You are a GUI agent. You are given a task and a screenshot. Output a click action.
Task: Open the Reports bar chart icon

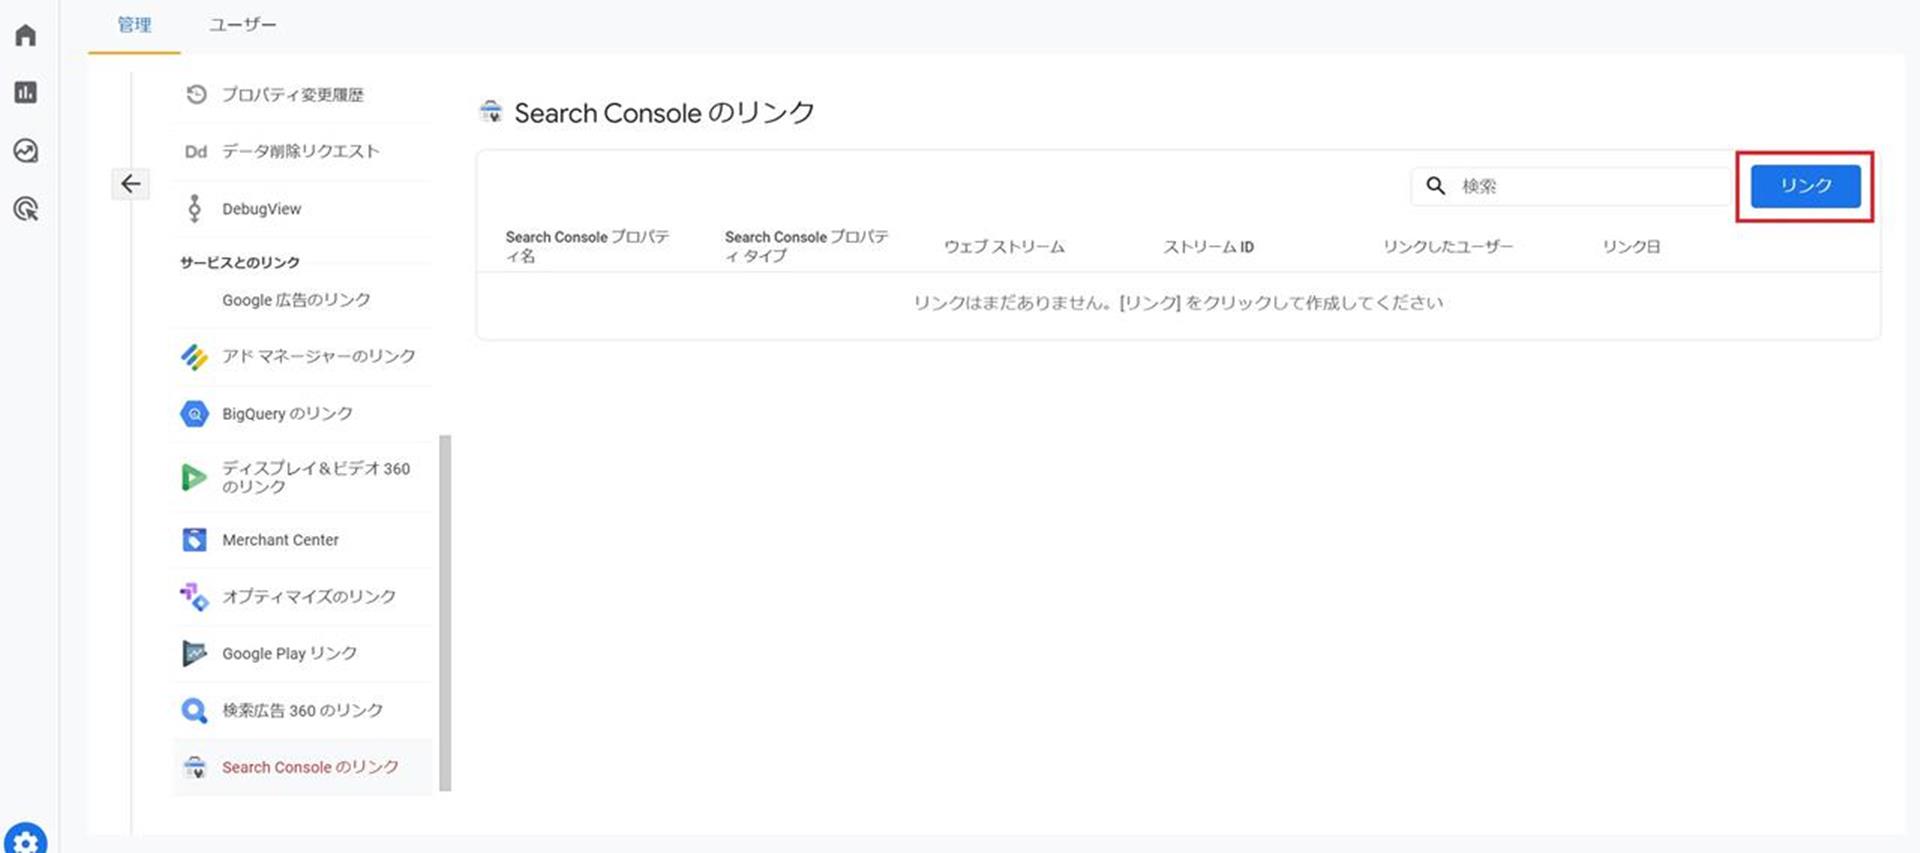26,93
